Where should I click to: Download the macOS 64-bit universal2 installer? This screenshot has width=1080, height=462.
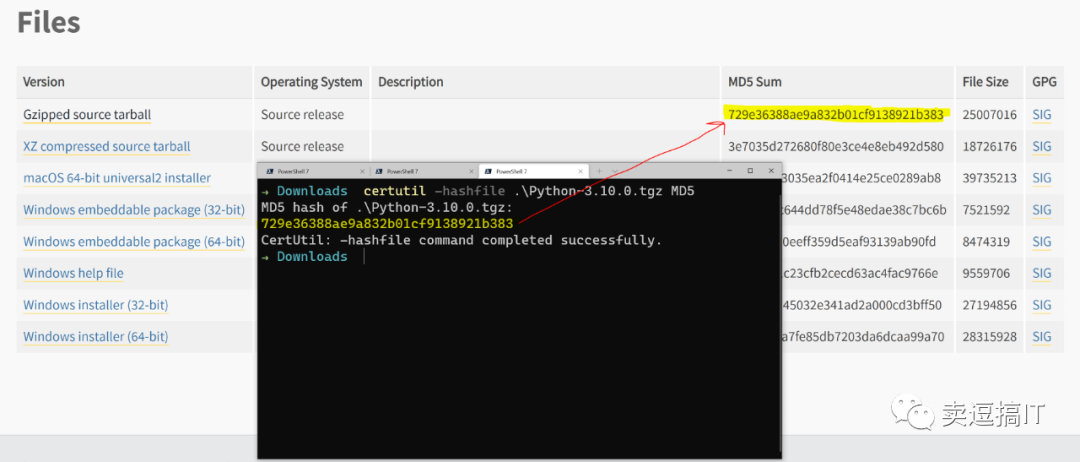pos(117,178)
